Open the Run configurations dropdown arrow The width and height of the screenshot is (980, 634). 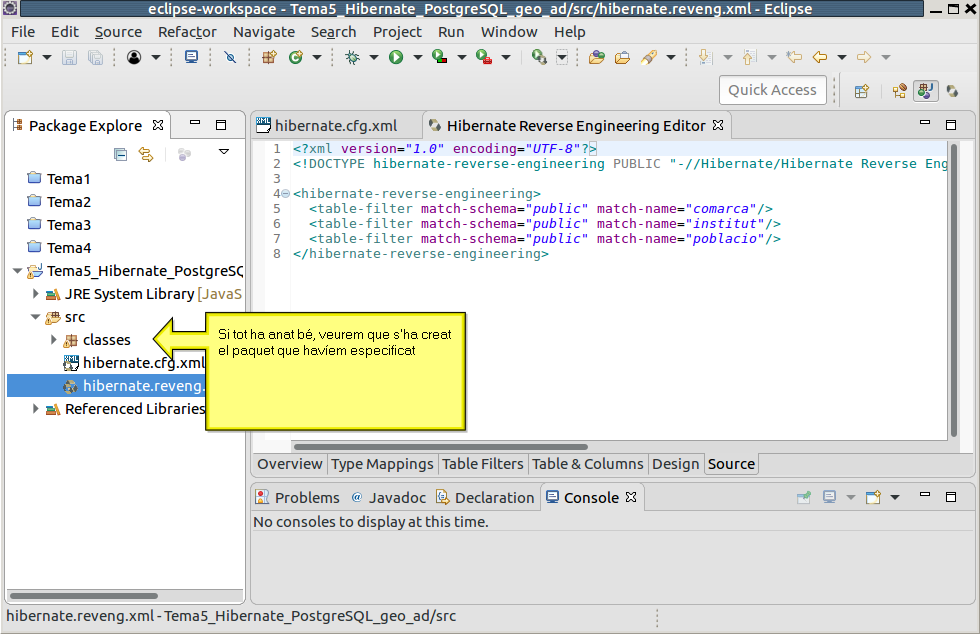(x=418, y=58)
